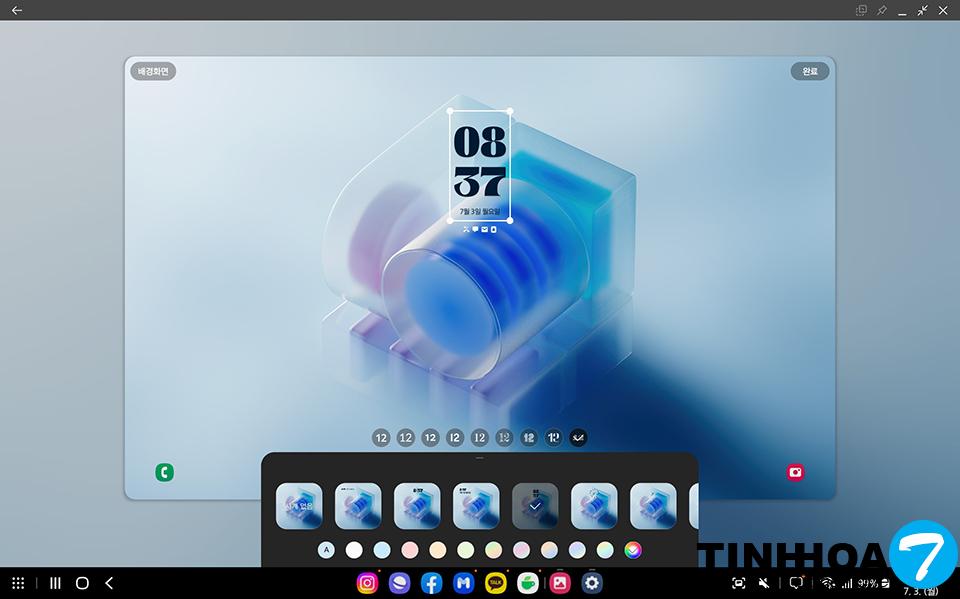This screenshot has width=960, height=599.
Task: Select the auto color 'A' swatch
Action: pos(326,549)
